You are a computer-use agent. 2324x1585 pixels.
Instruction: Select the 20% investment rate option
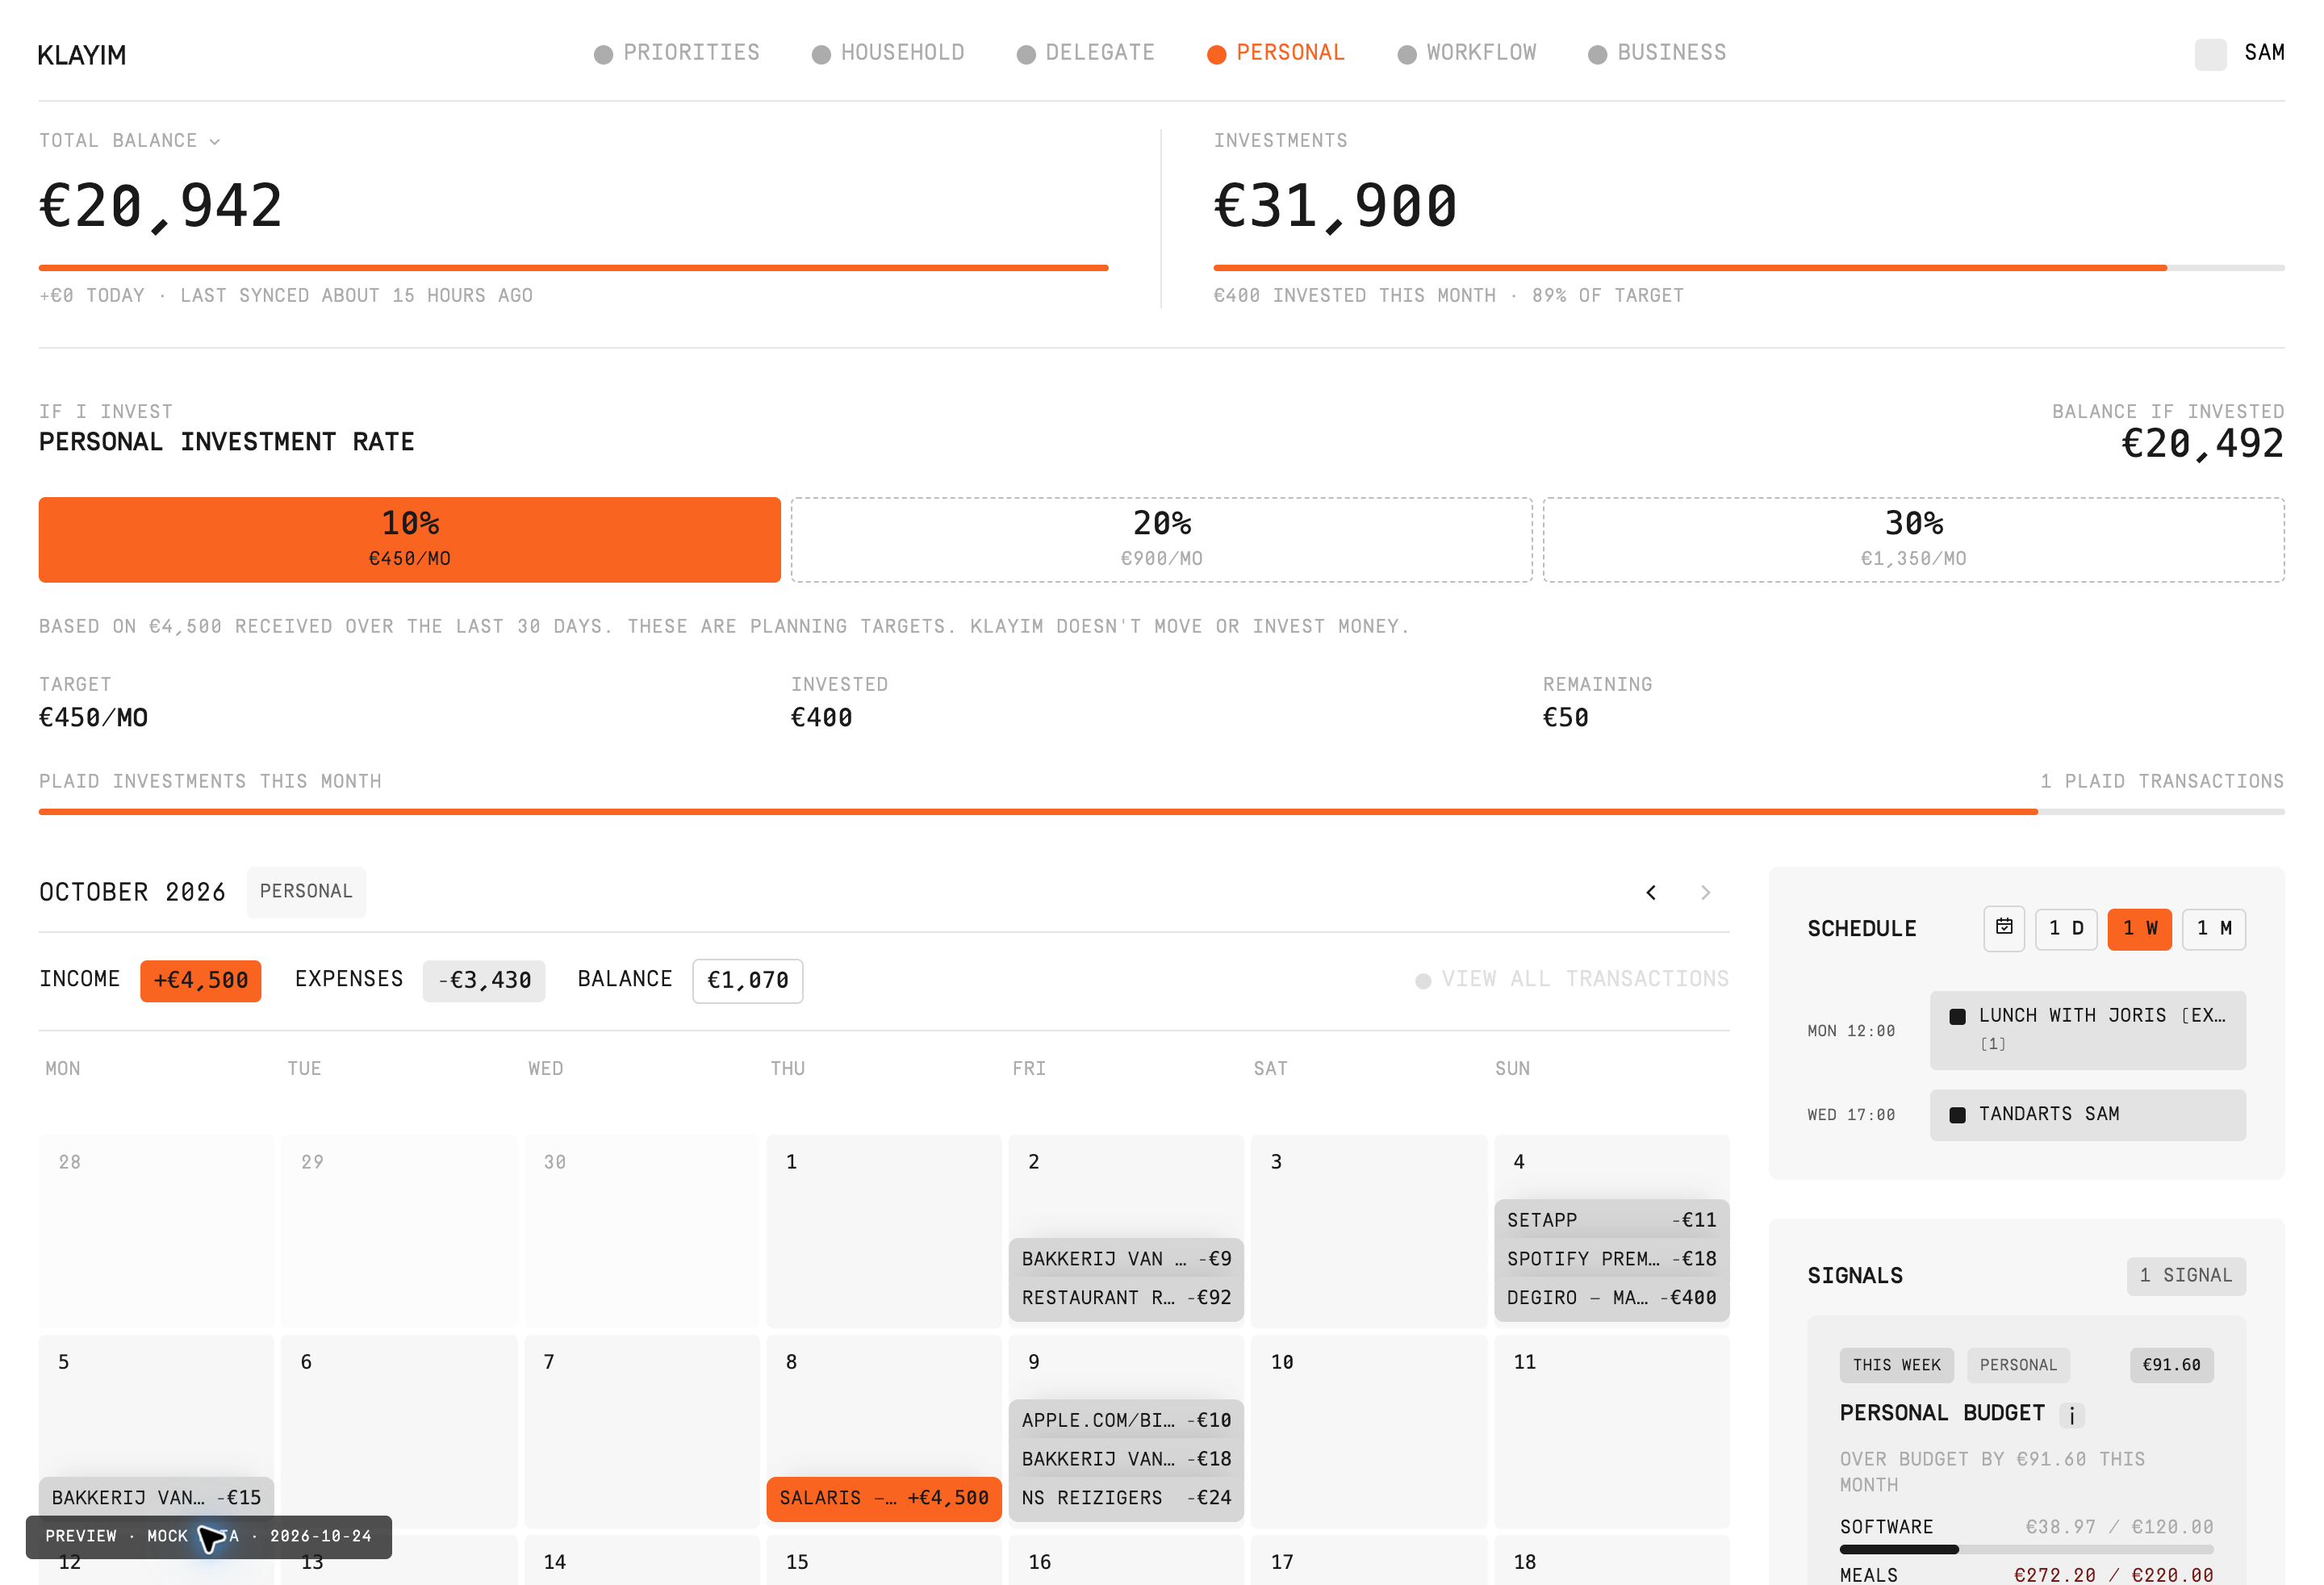click(1161, 540)
